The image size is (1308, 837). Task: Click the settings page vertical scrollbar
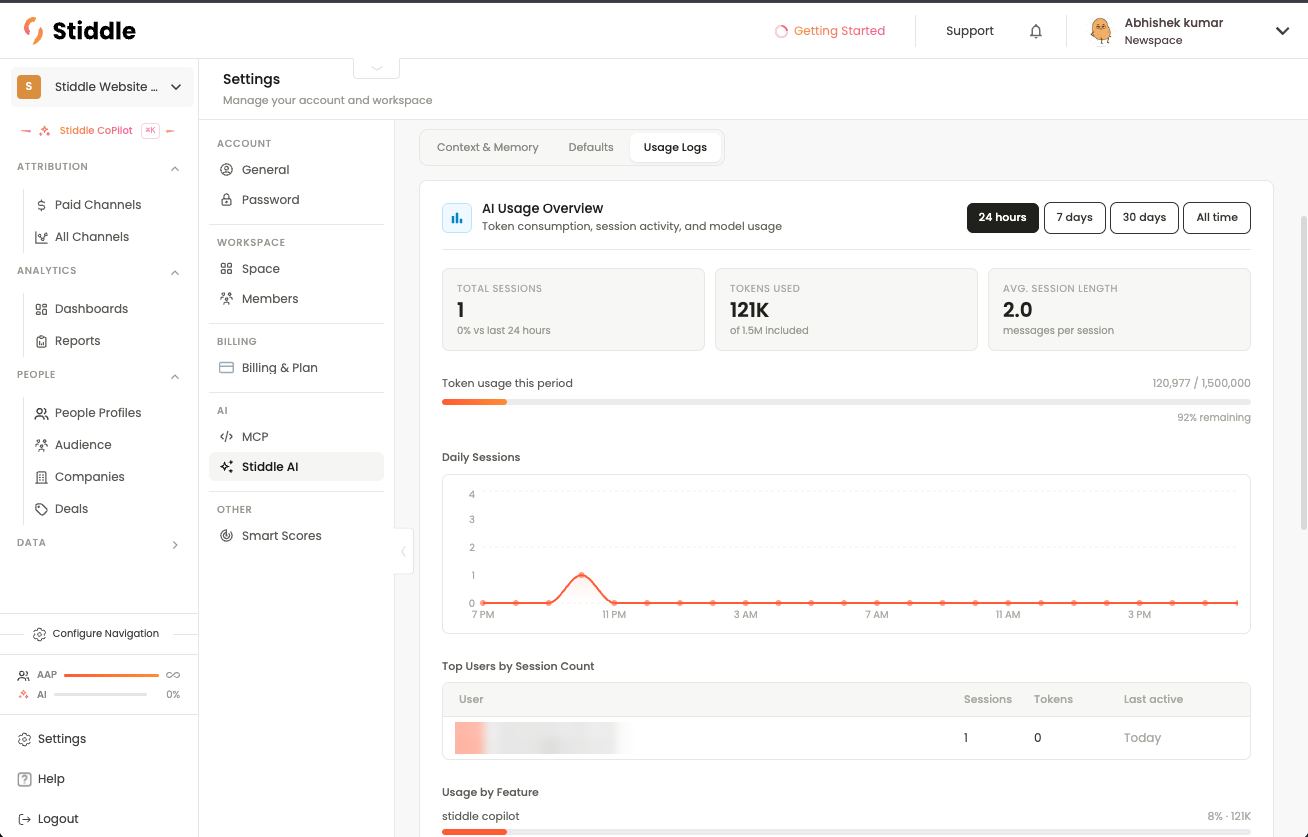pos(1303,373)
